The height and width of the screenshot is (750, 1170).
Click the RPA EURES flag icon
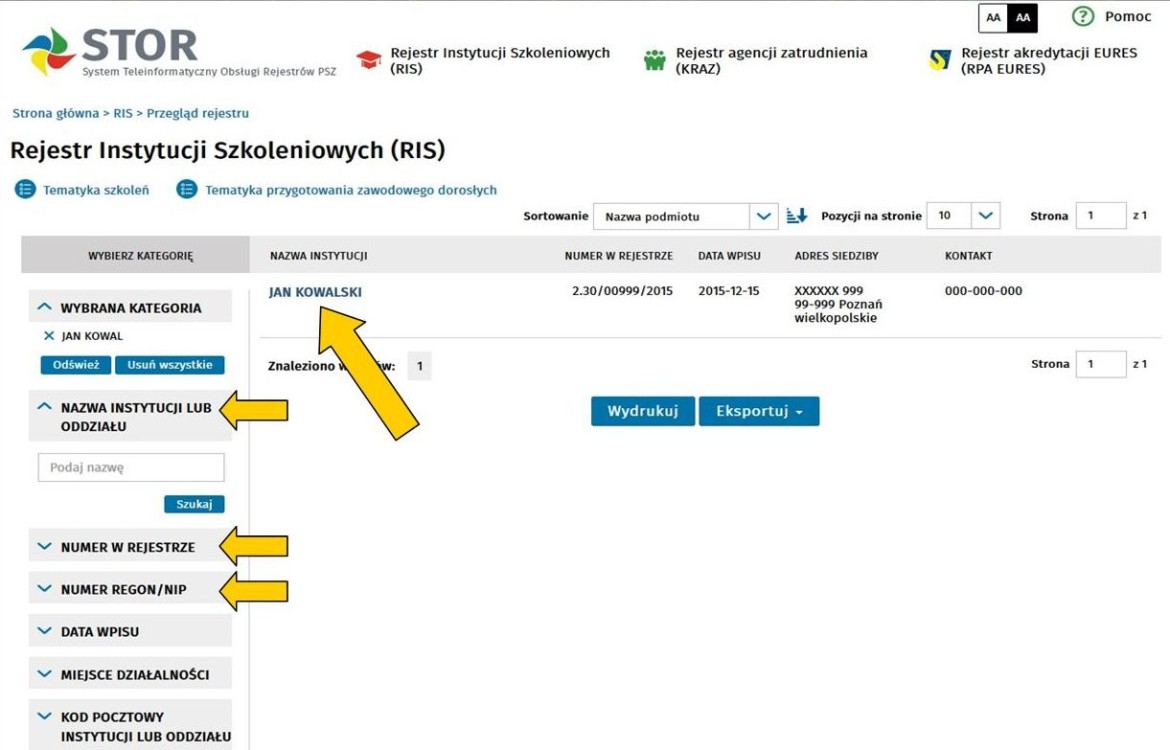939,60
